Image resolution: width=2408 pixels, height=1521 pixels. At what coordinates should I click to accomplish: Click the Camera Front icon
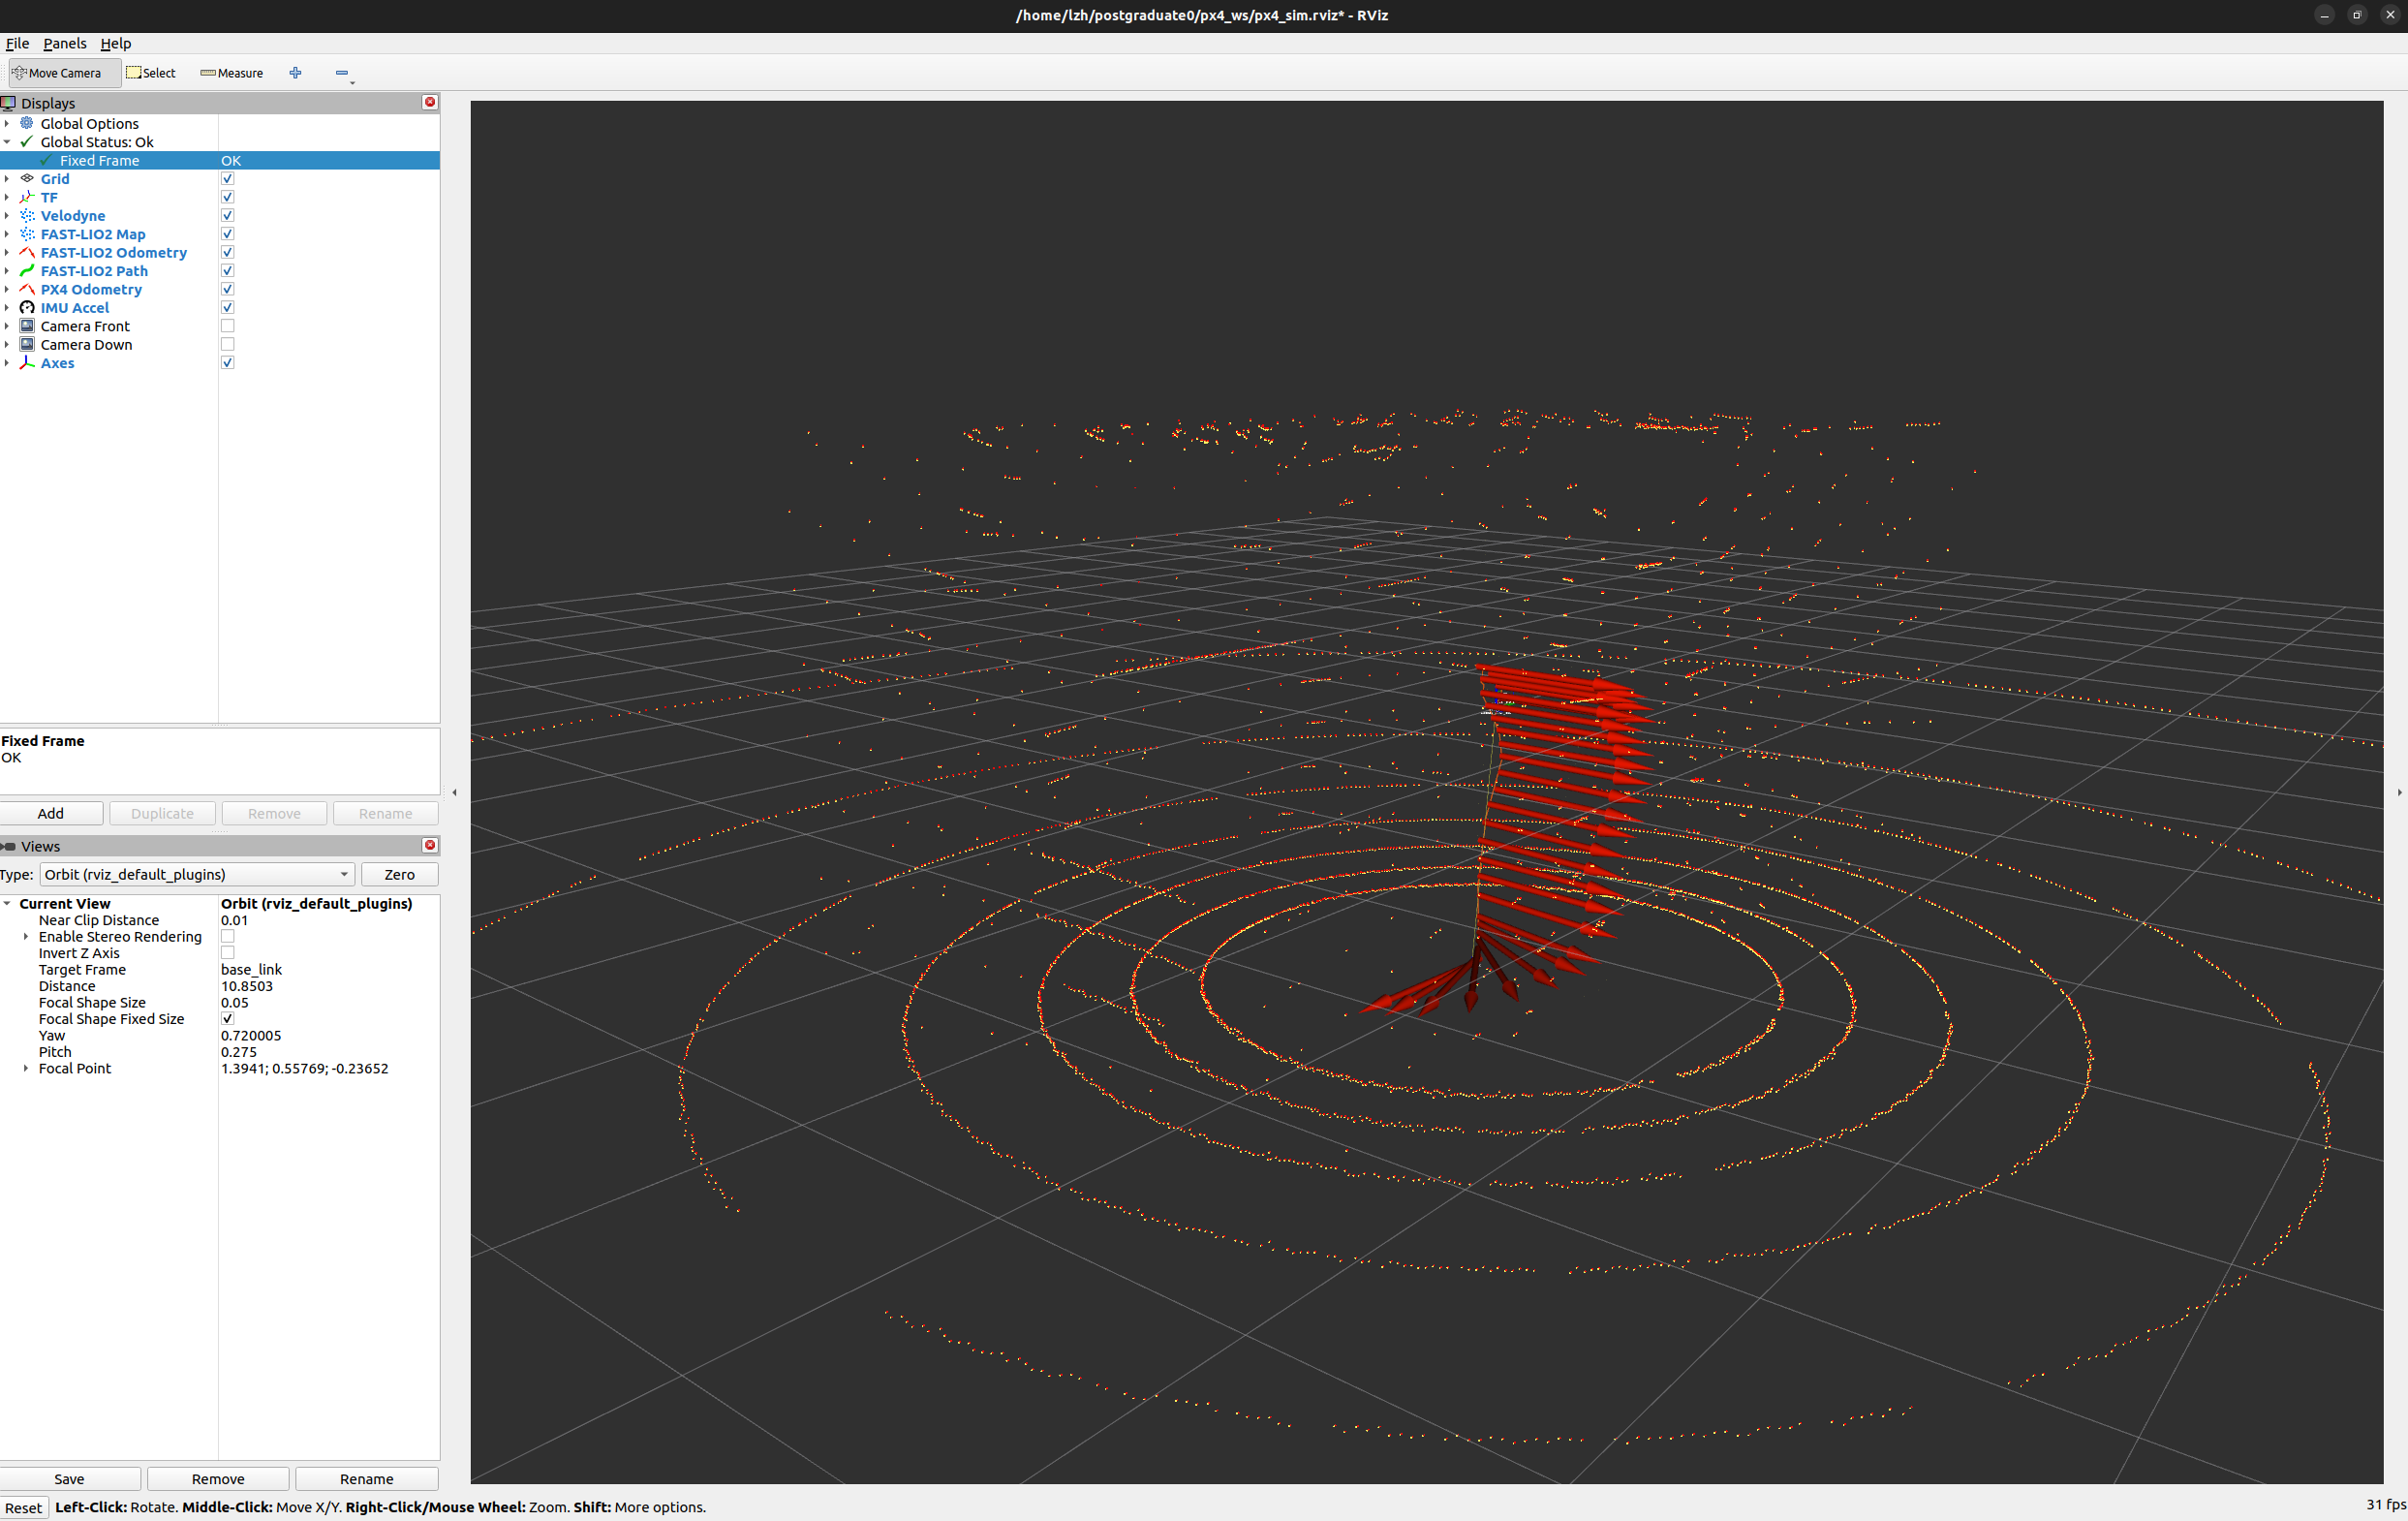click(x=27, y=326)
